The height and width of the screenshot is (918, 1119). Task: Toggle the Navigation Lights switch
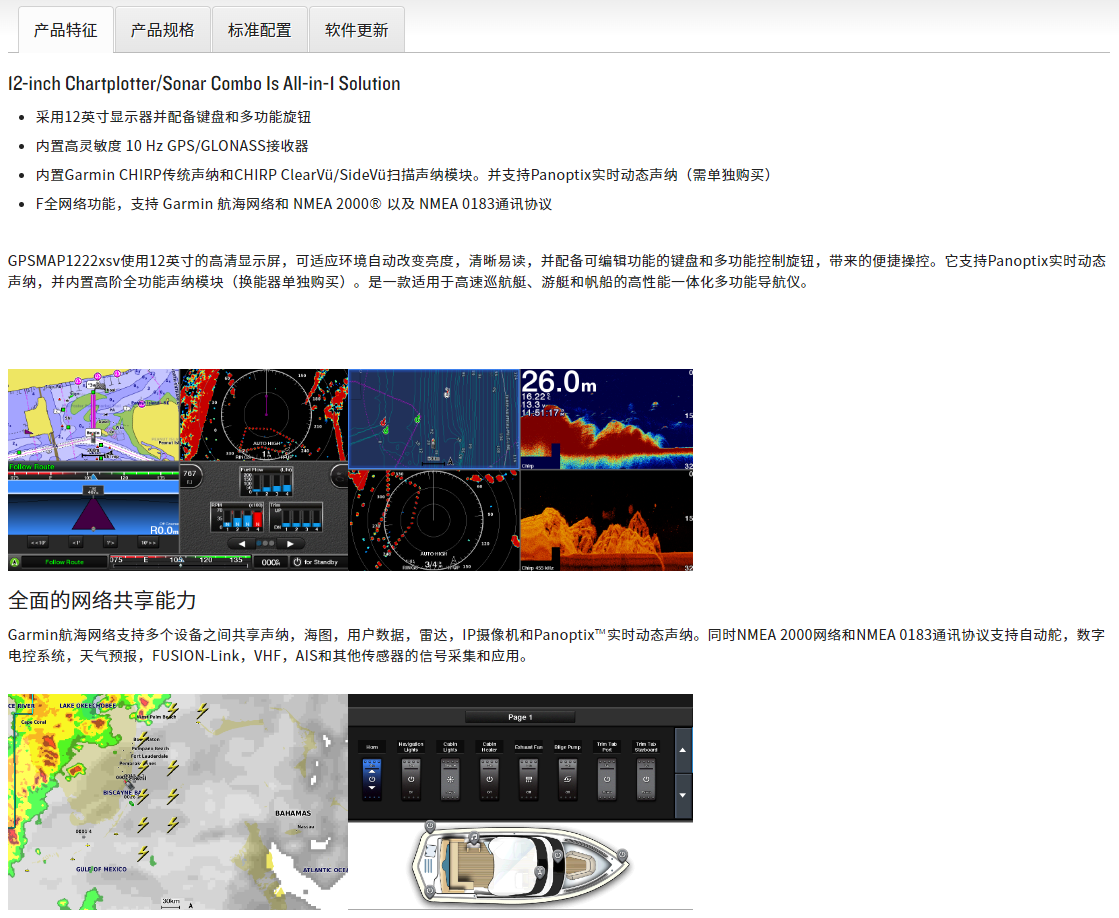[411, 778]
